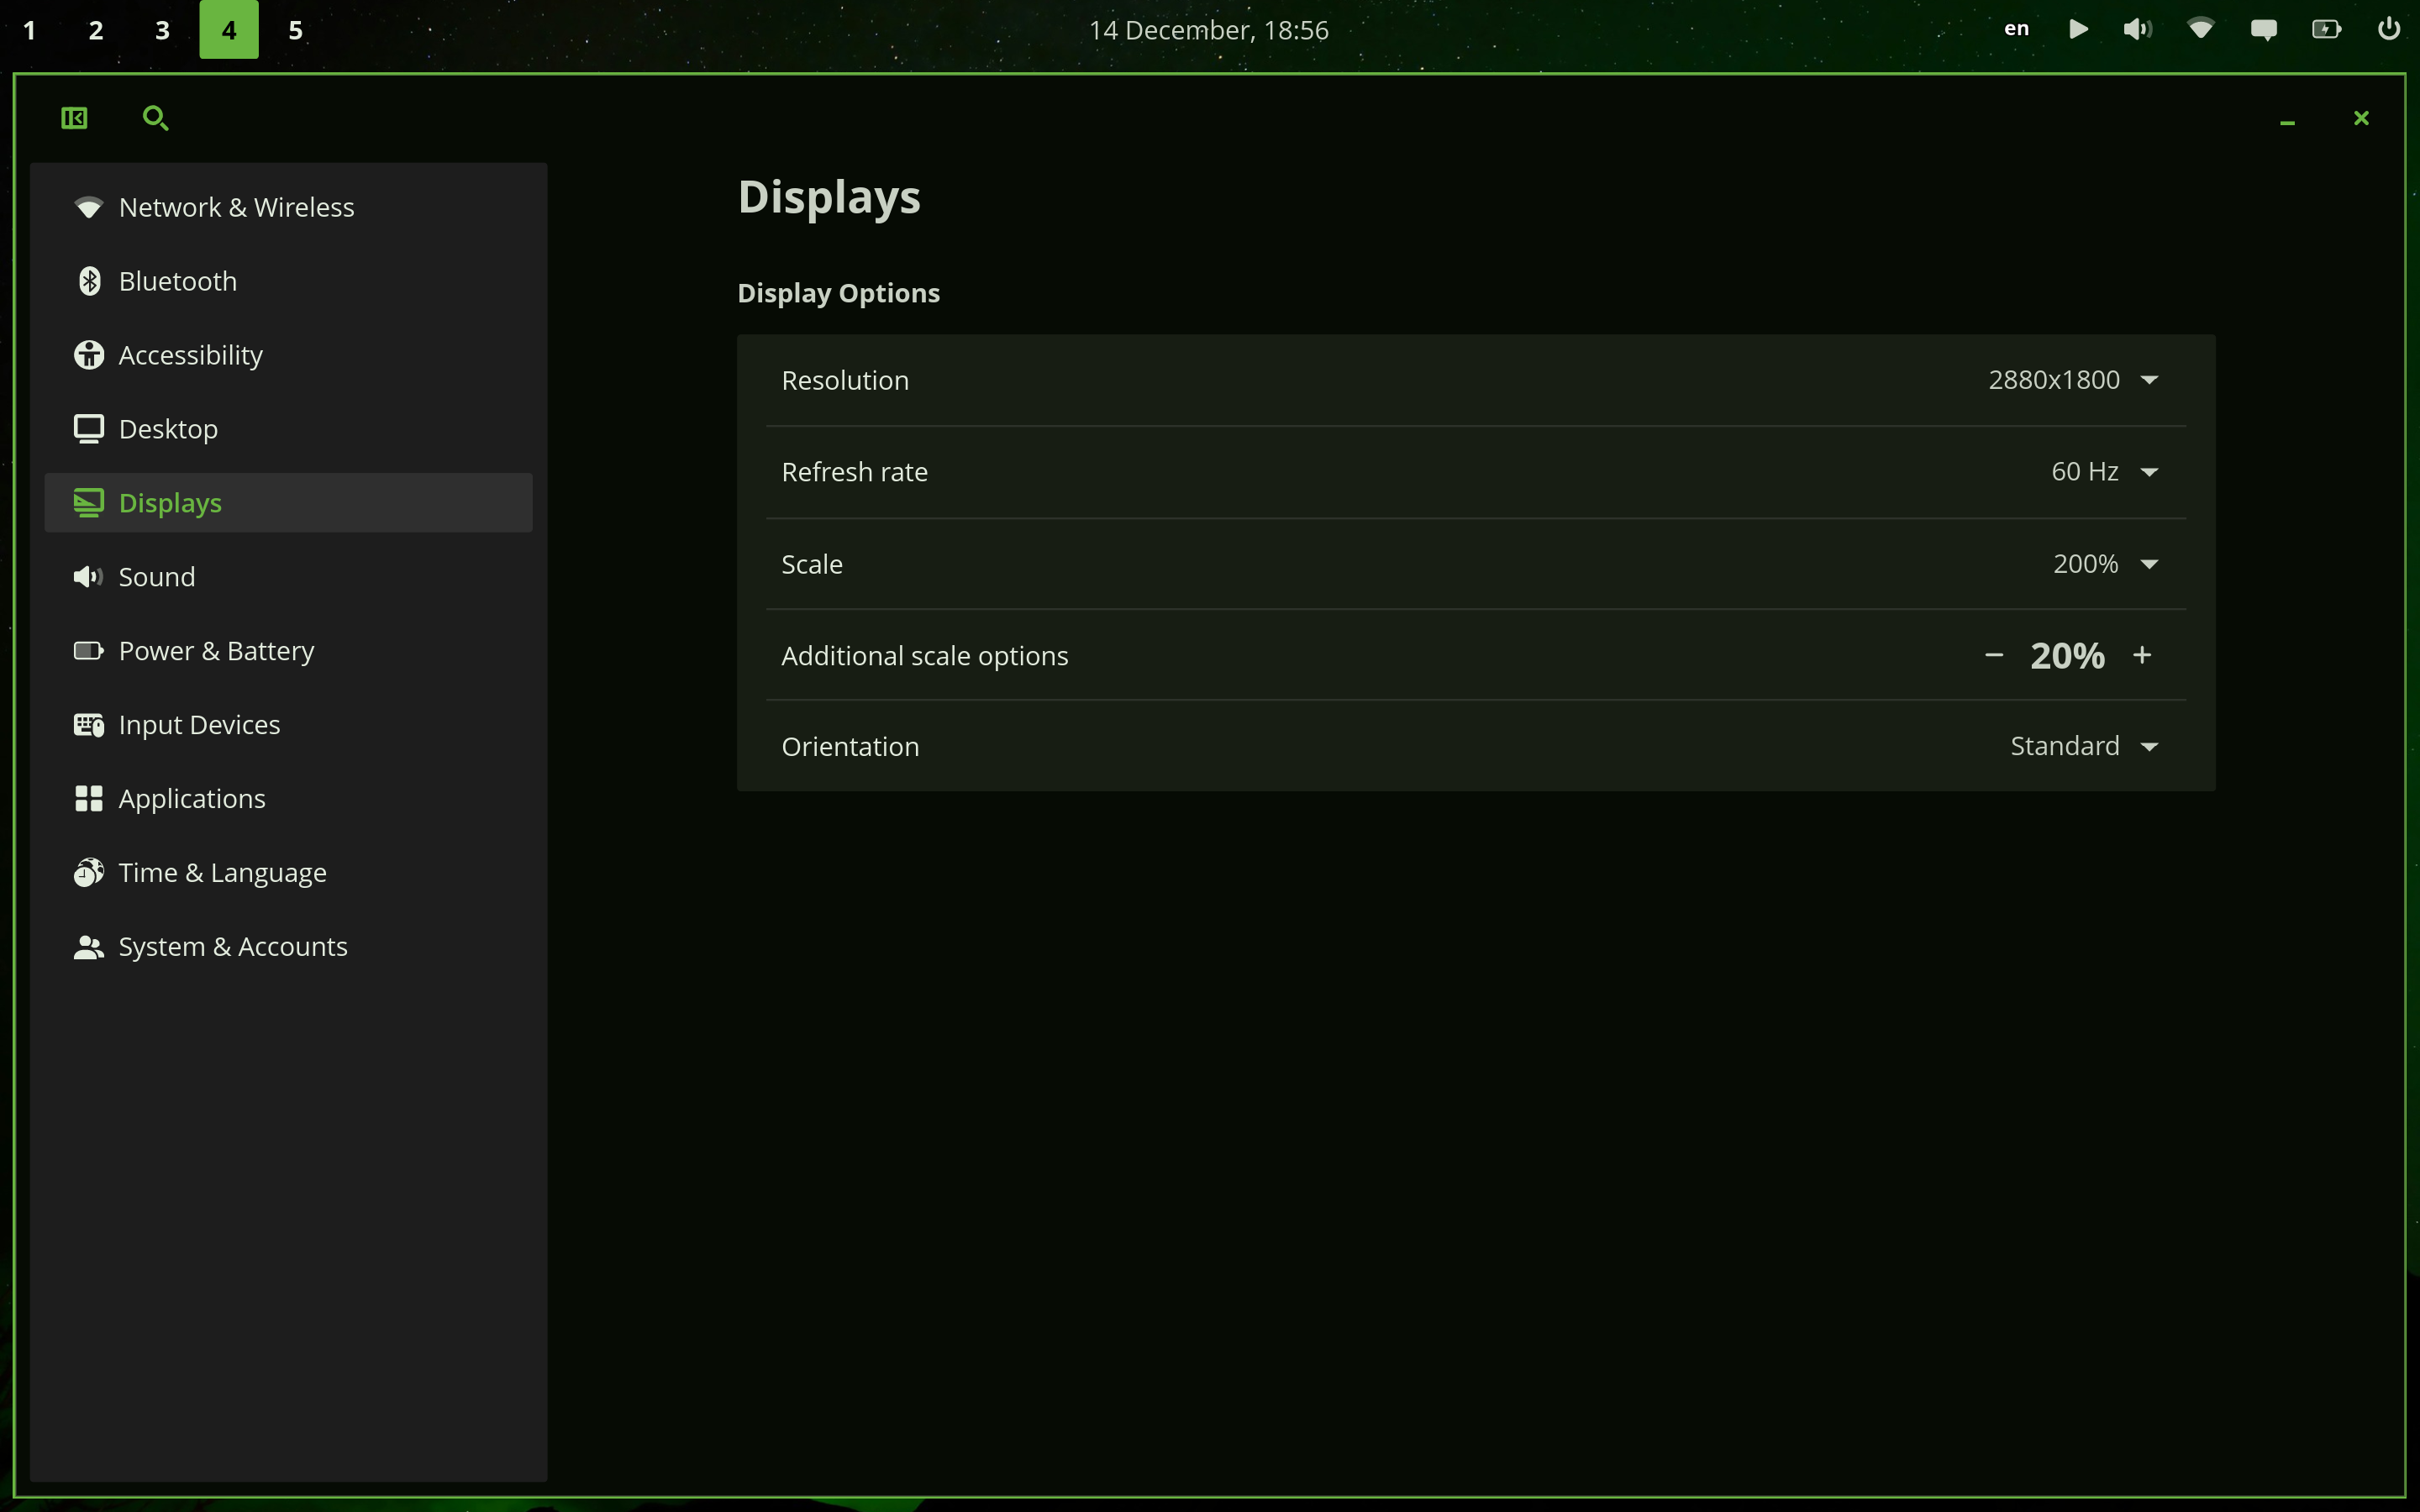Open the Orientation Standard dropdown
2420x1512 pixels.
pyautogui.click(x=2084, y=746)
